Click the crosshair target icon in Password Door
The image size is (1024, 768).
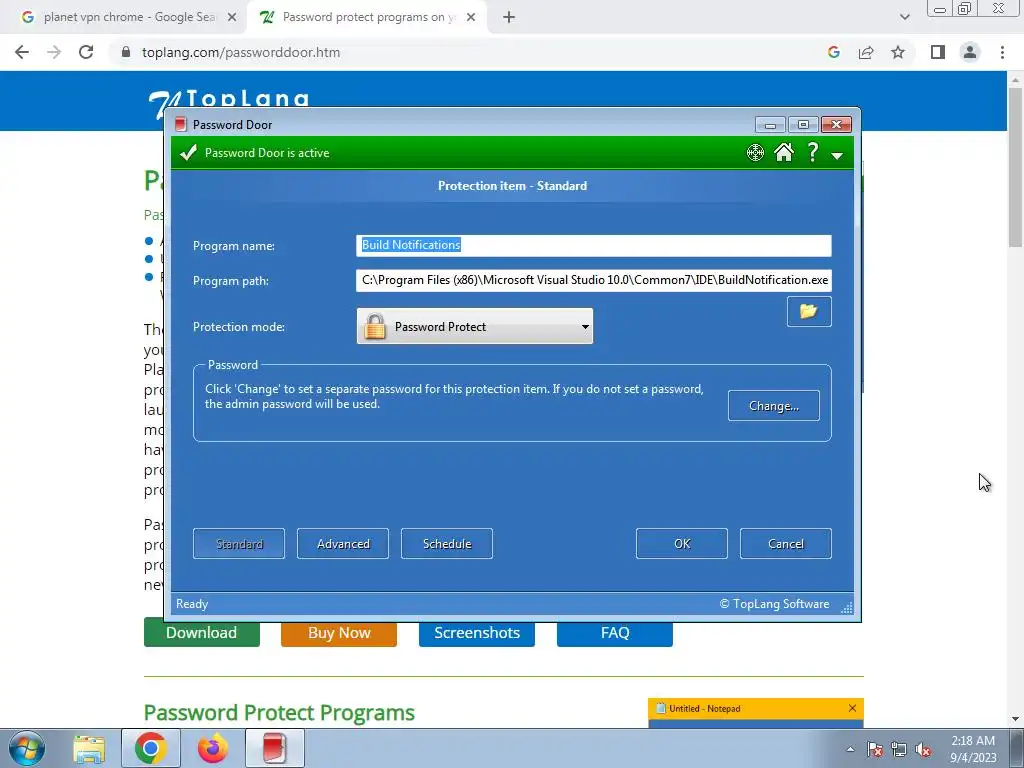tap(755, 153)
